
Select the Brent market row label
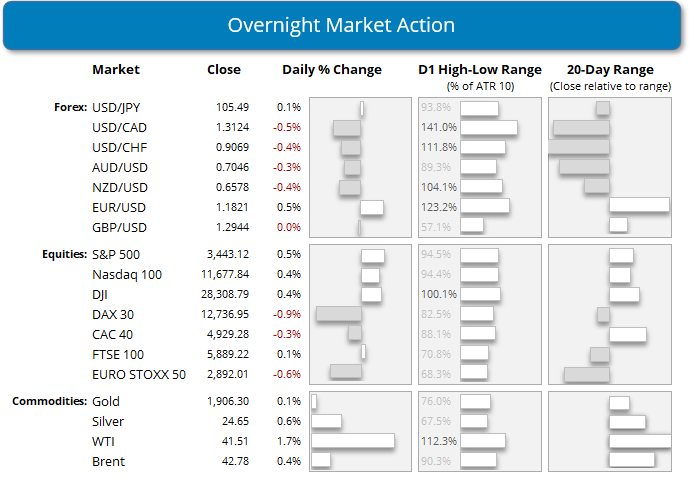coord(109,461)
